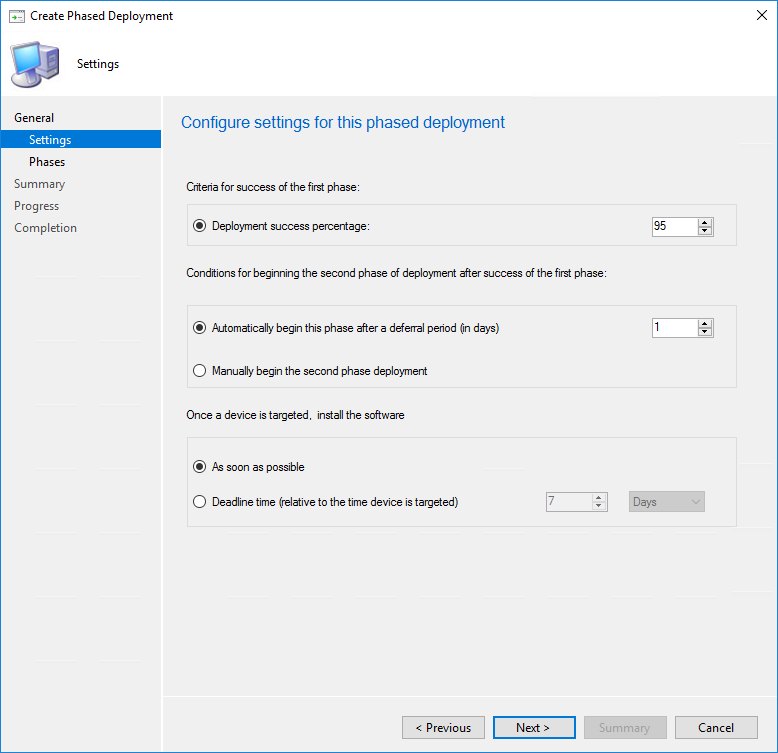Screen dimensions: 778x753
Task: Click the success percentage input field
Action: (675, 227)
